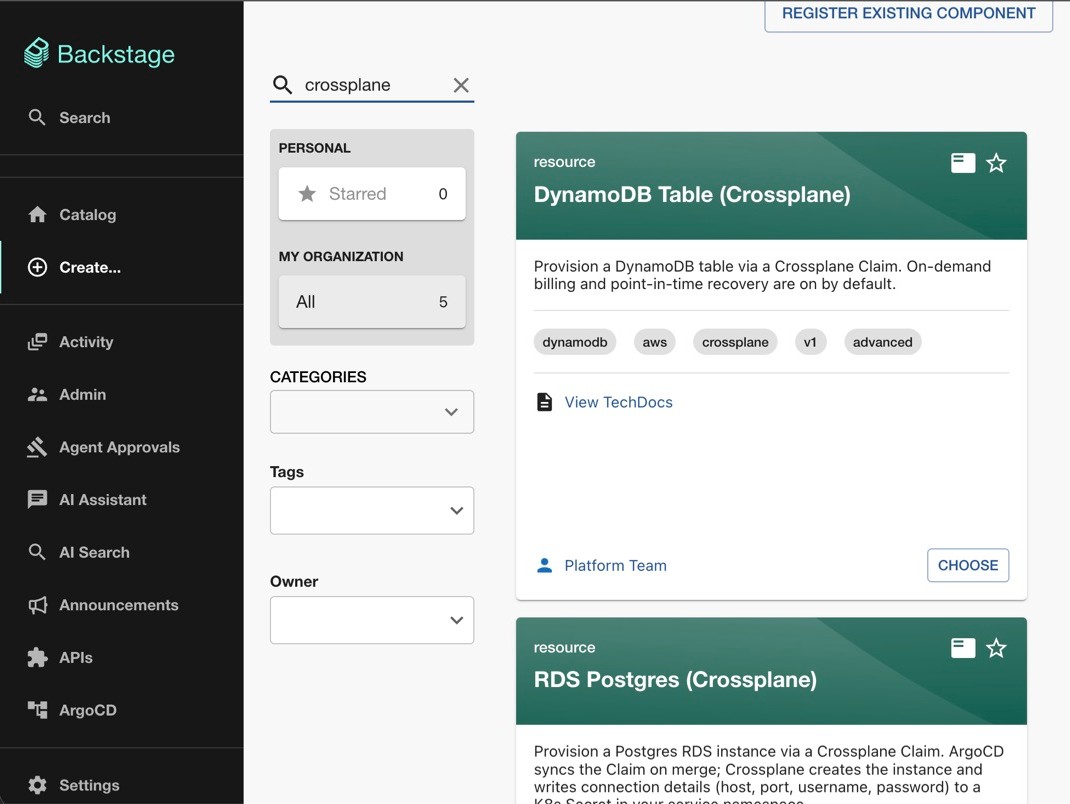Expand the Categories dropdown
The height and width of the screenshot is (804, 1070).
point(372,412)
